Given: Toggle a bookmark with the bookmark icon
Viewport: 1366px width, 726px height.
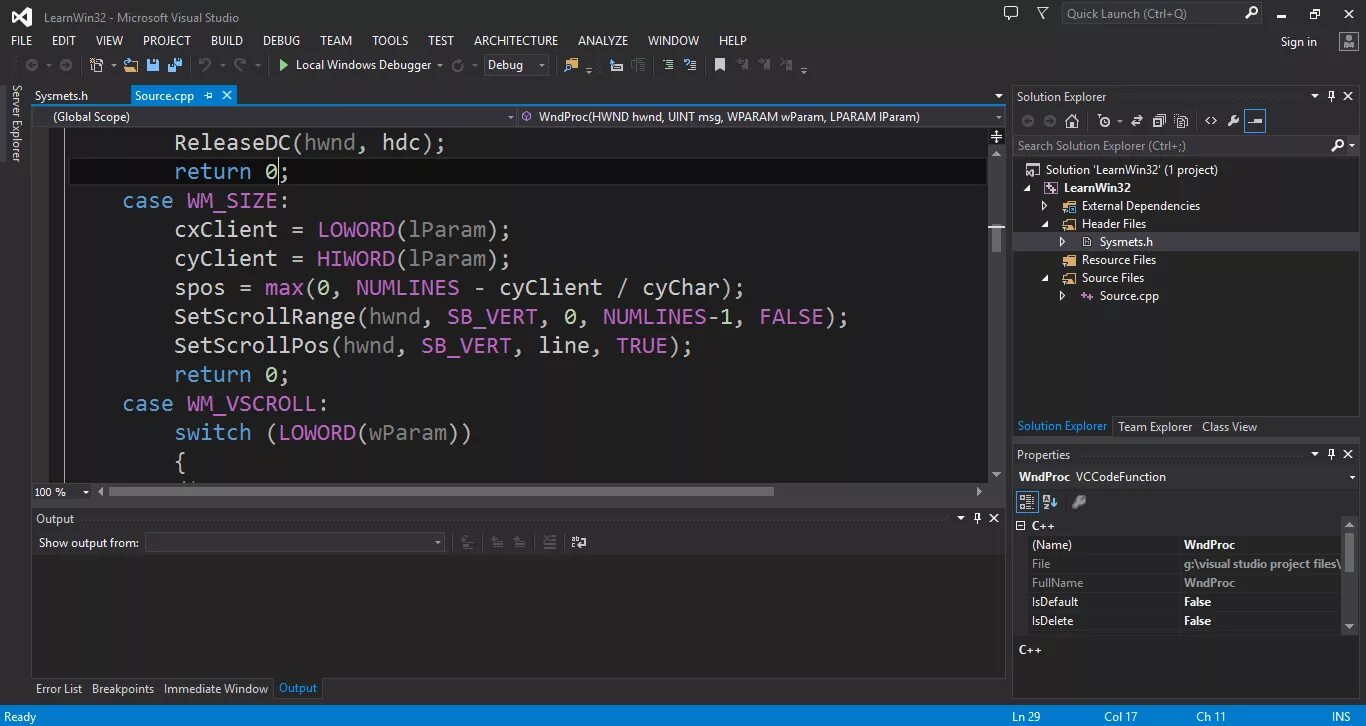Looking at the screenshot, I should click(719, 65).
